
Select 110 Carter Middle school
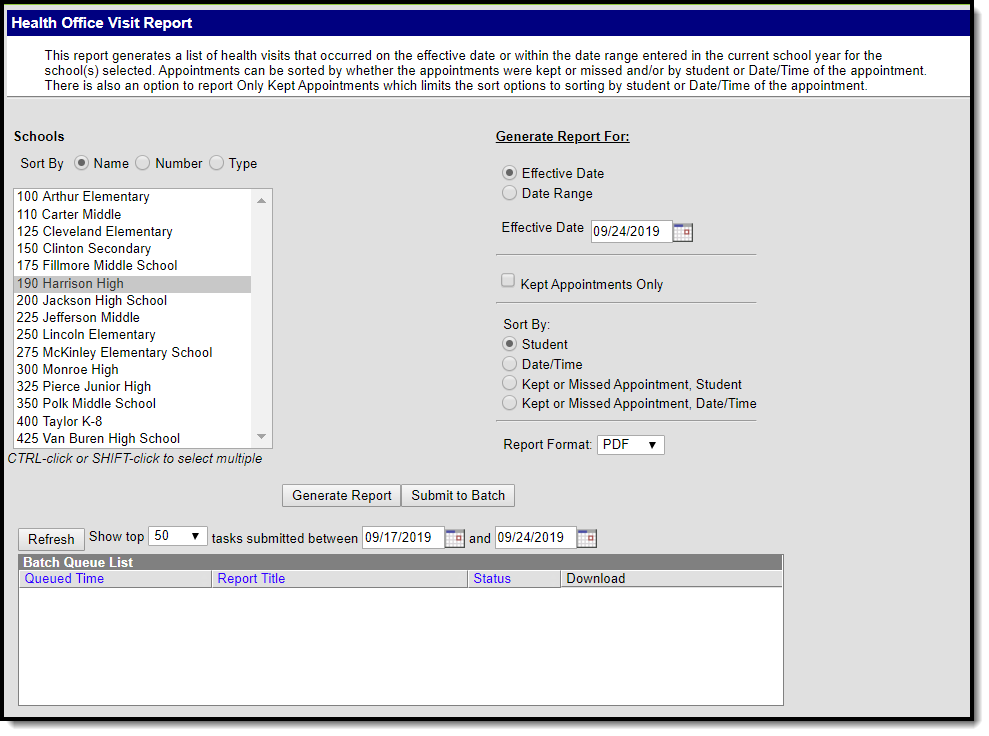coord(132,214)
